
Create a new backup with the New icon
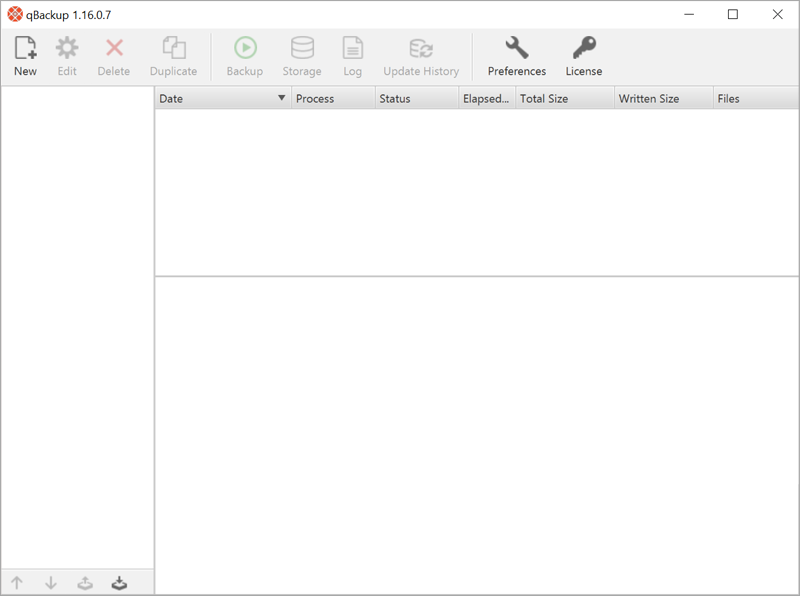point(26,48)
